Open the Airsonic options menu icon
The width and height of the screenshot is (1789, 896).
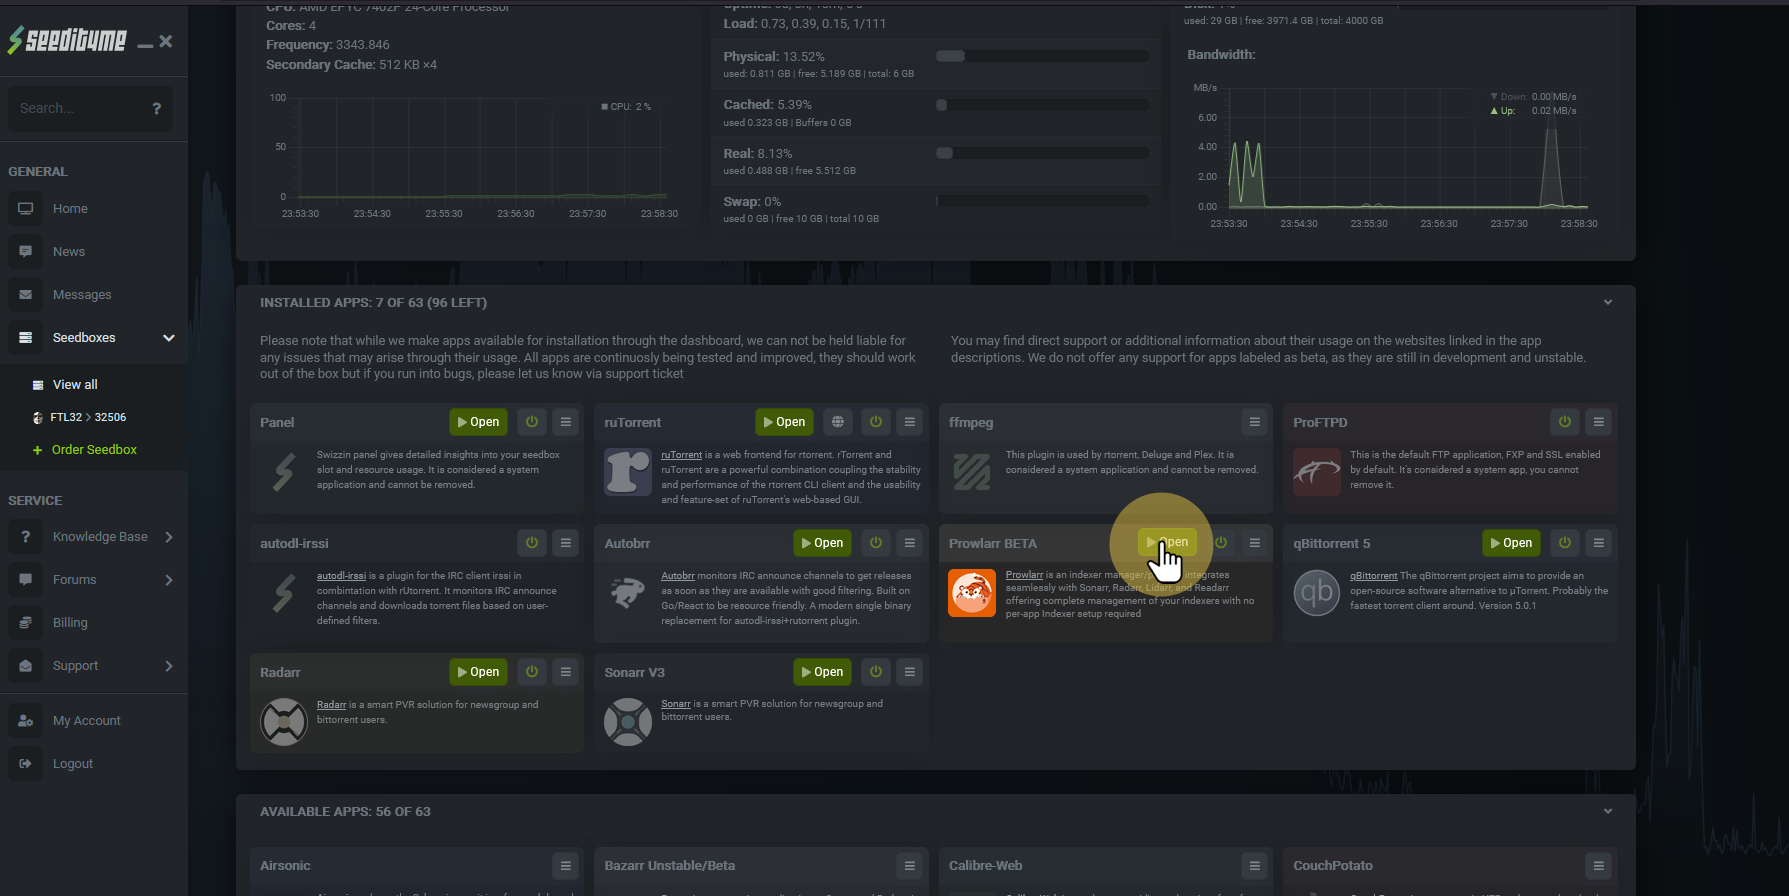pos(566,866)
